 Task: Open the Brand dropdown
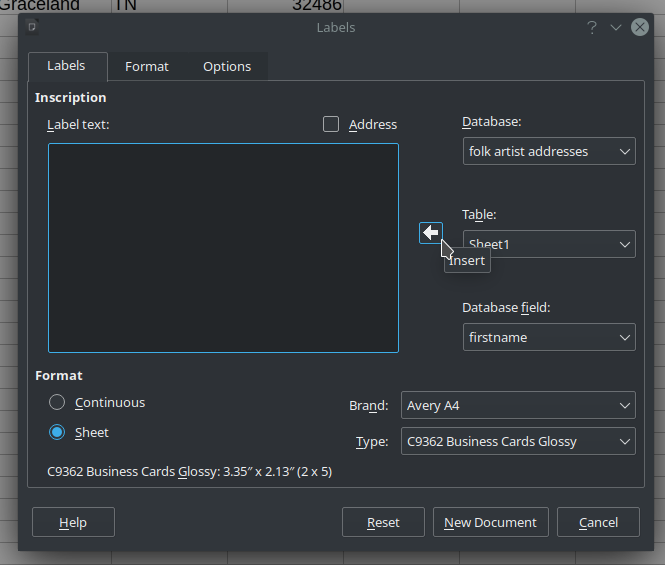(518, 405)
